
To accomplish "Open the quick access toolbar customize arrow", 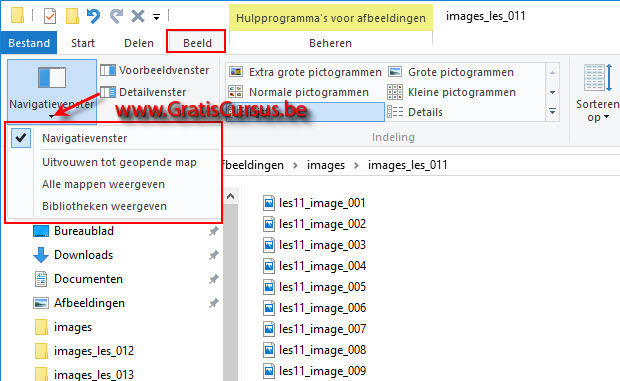I will tap(157, 17).
